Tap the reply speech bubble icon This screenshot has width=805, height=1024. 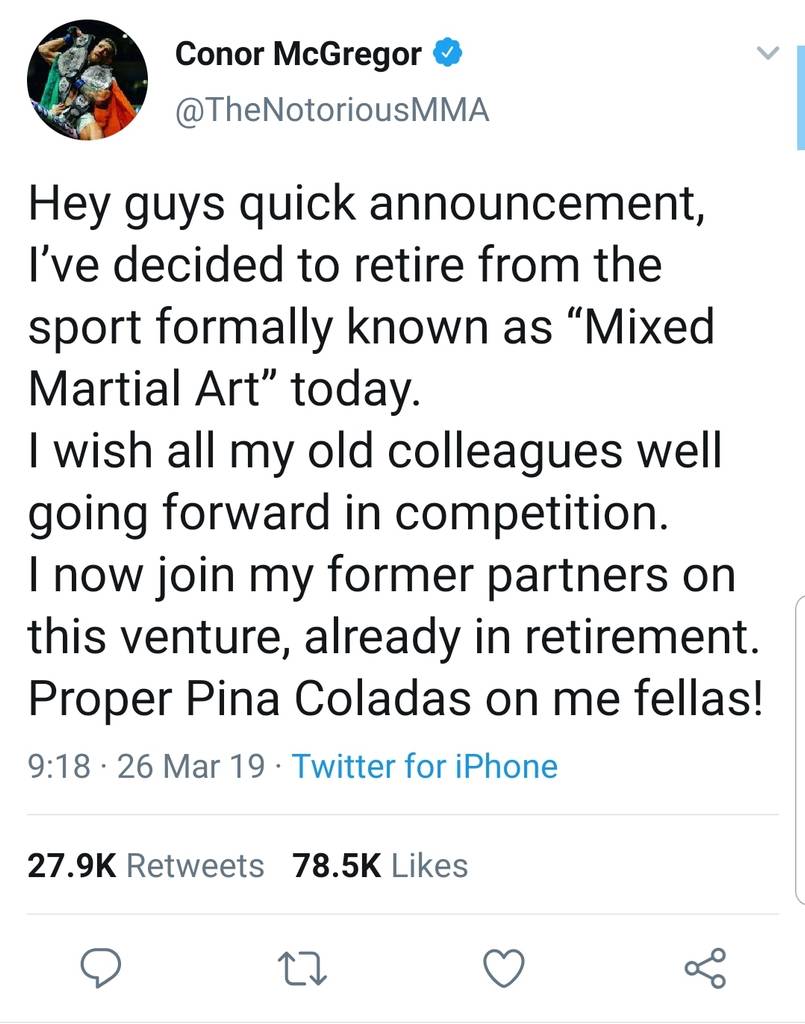(101, 967)
